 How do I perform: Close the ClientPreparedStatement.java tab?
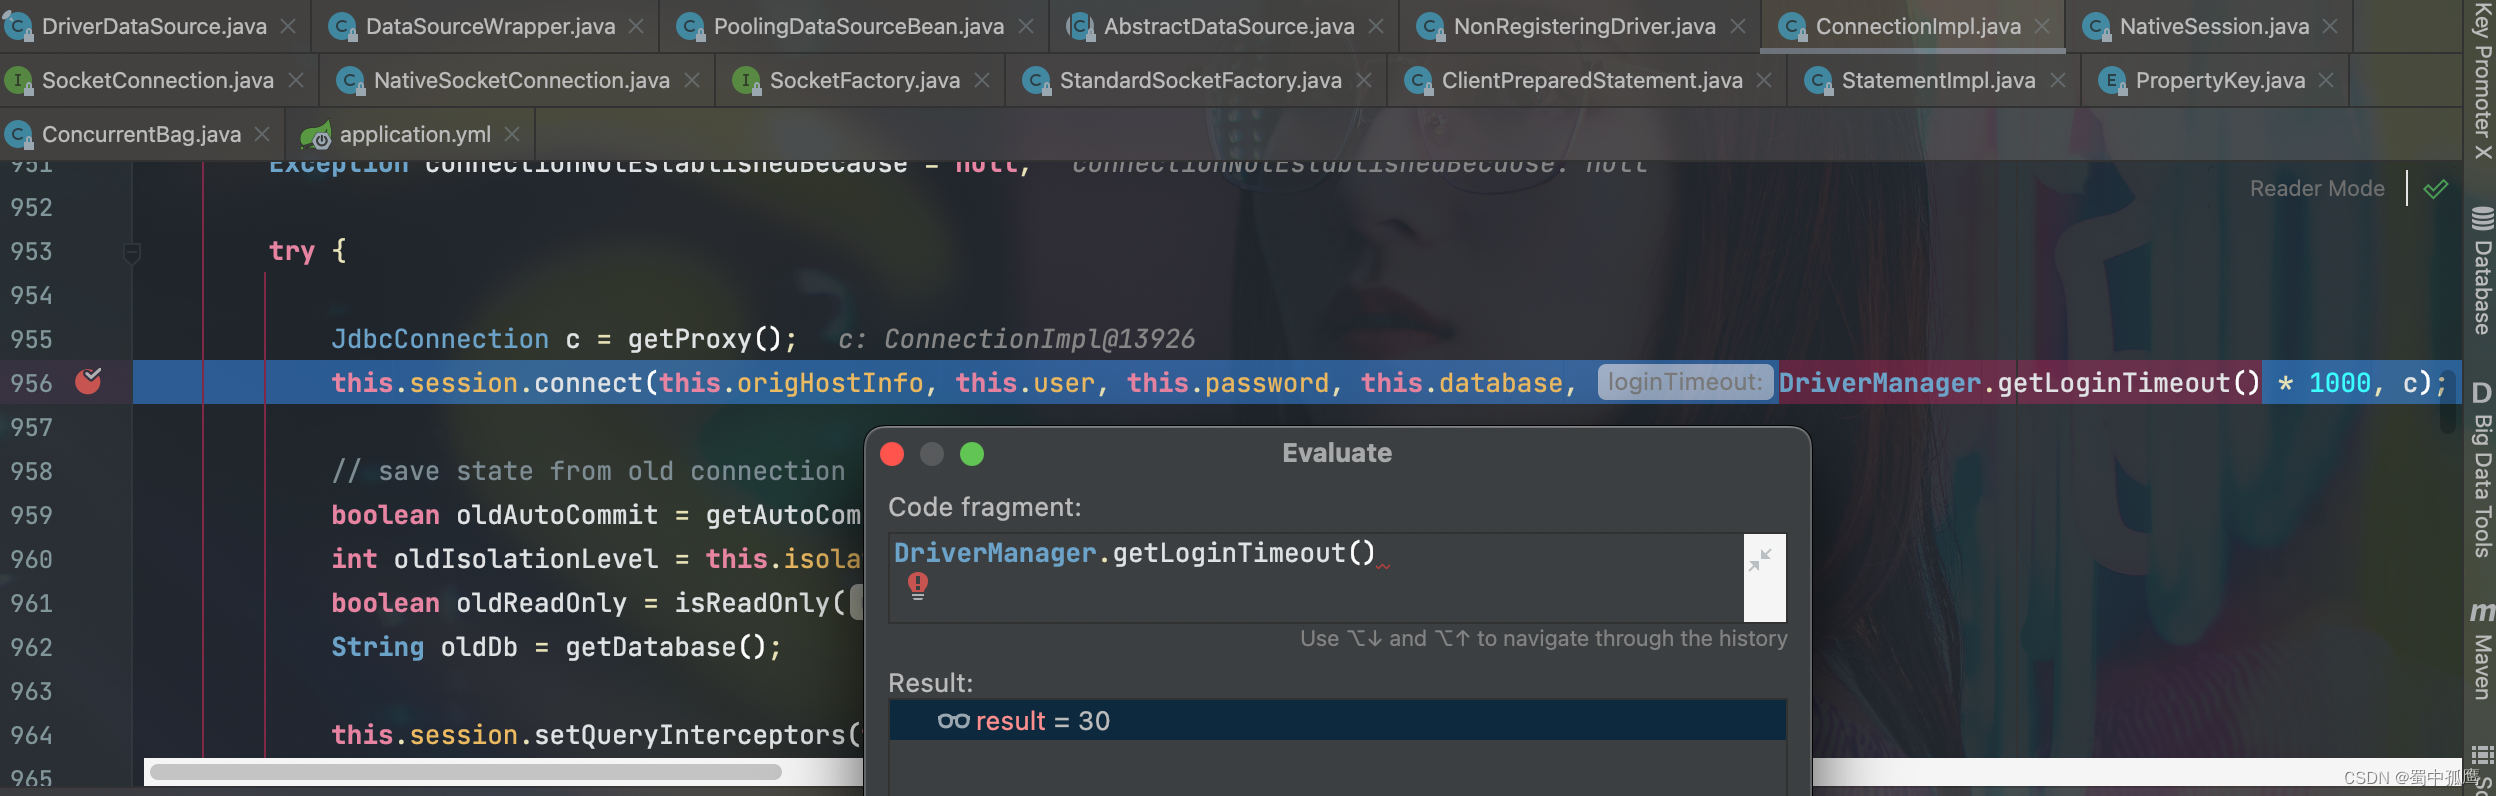coord(1764,80)
